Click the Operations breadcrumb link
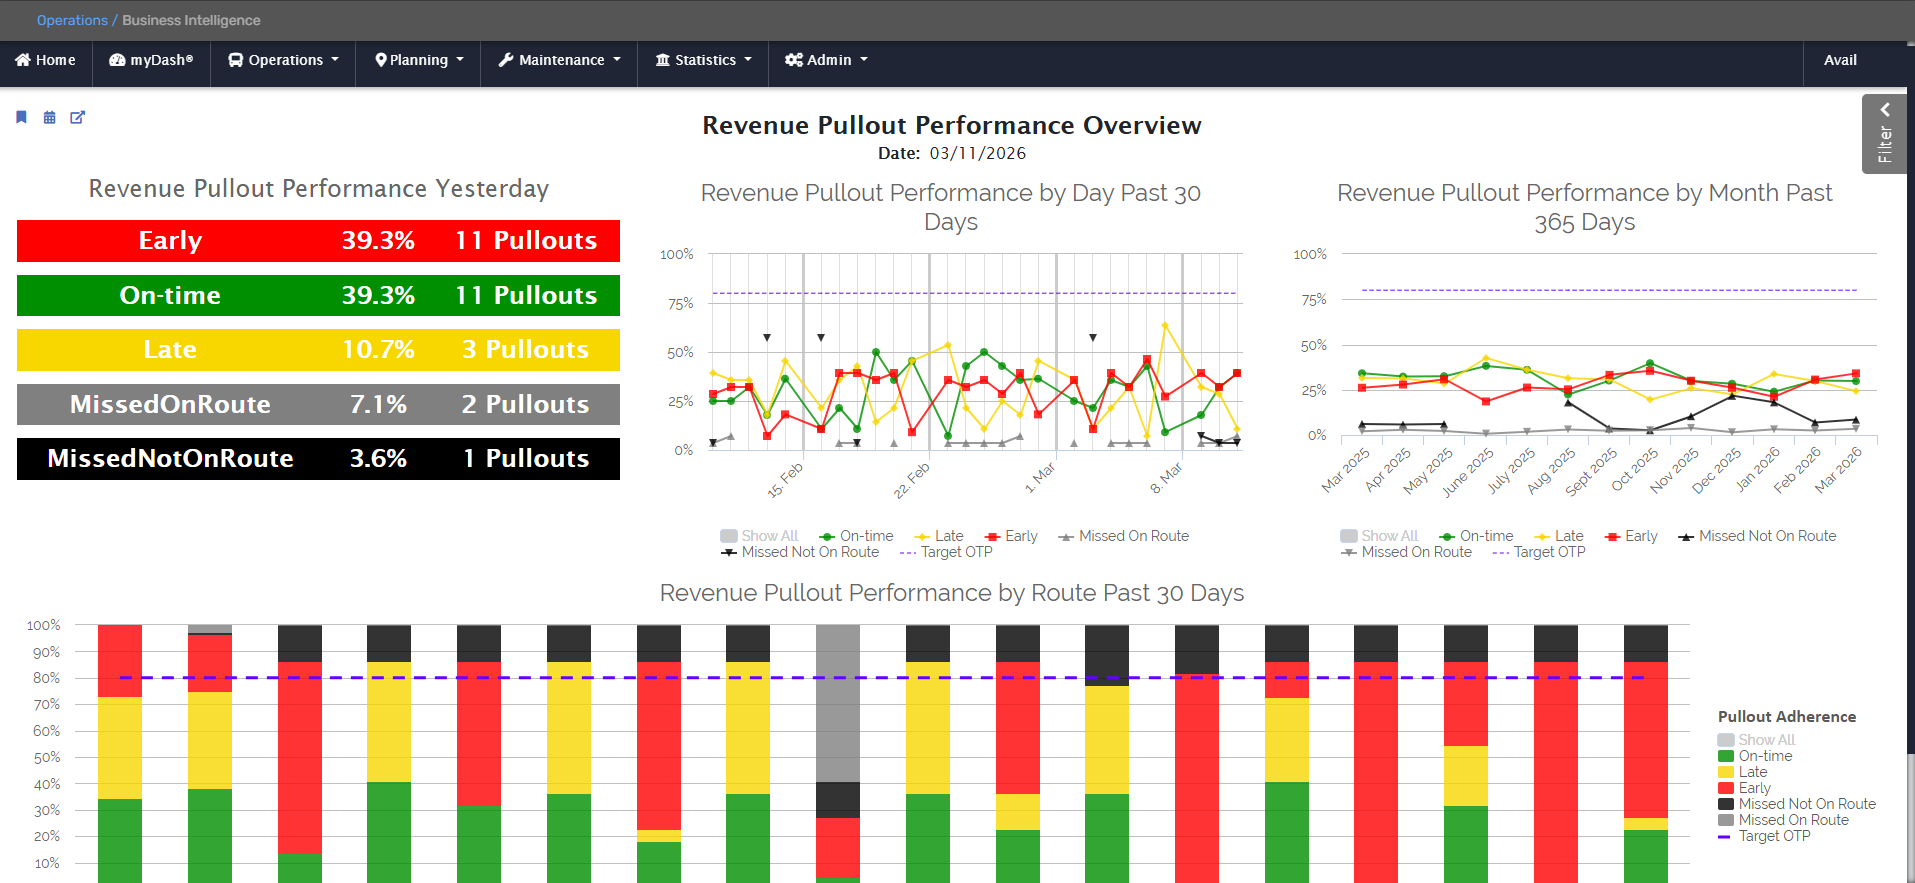1915x883 pixels. tap(72, 20)
